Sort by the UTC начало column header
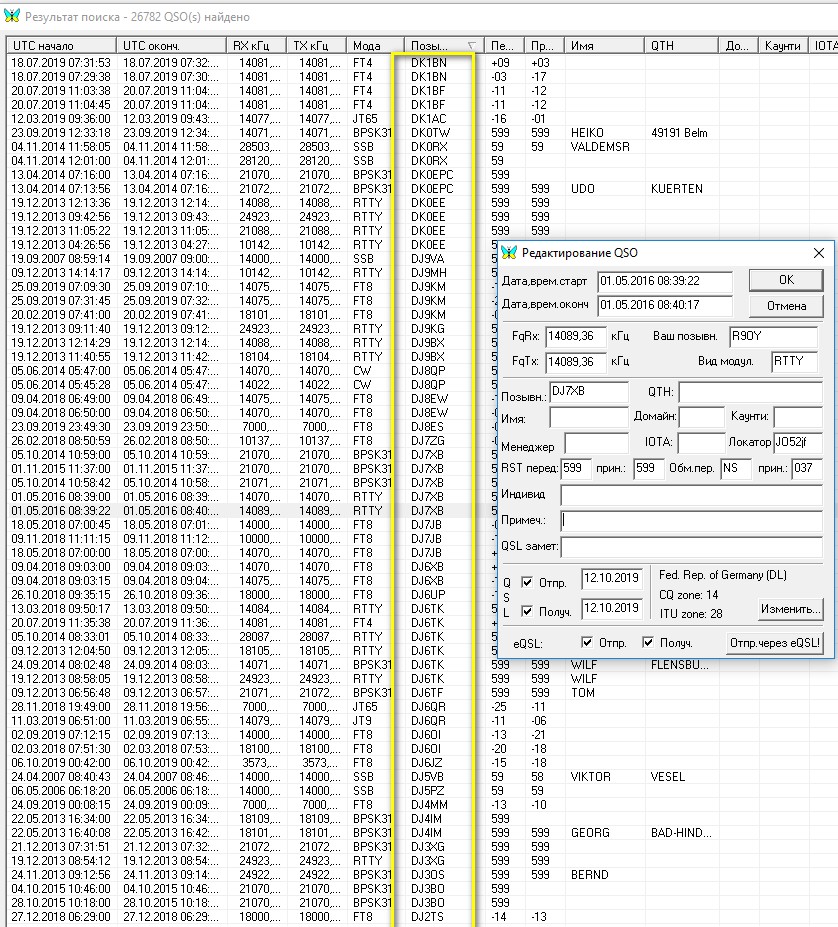 point(60,46)
